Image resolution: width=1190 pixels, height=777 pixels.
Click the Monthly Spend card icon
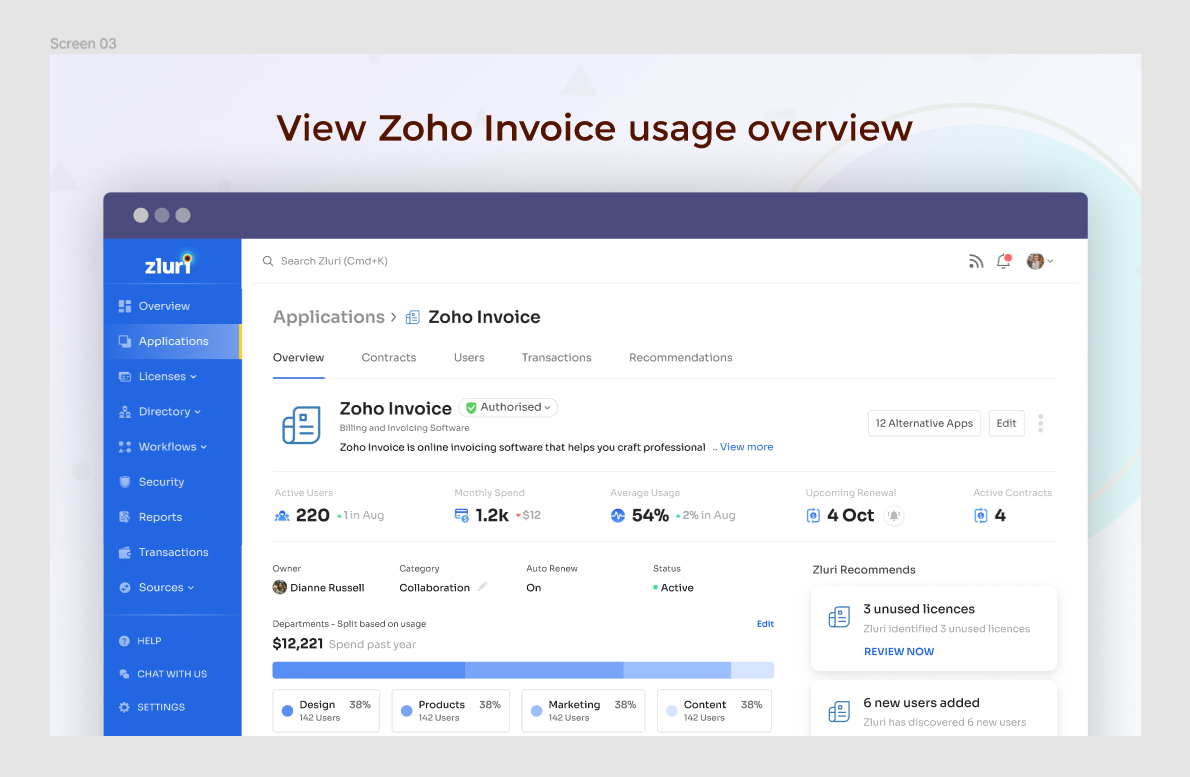461,516
